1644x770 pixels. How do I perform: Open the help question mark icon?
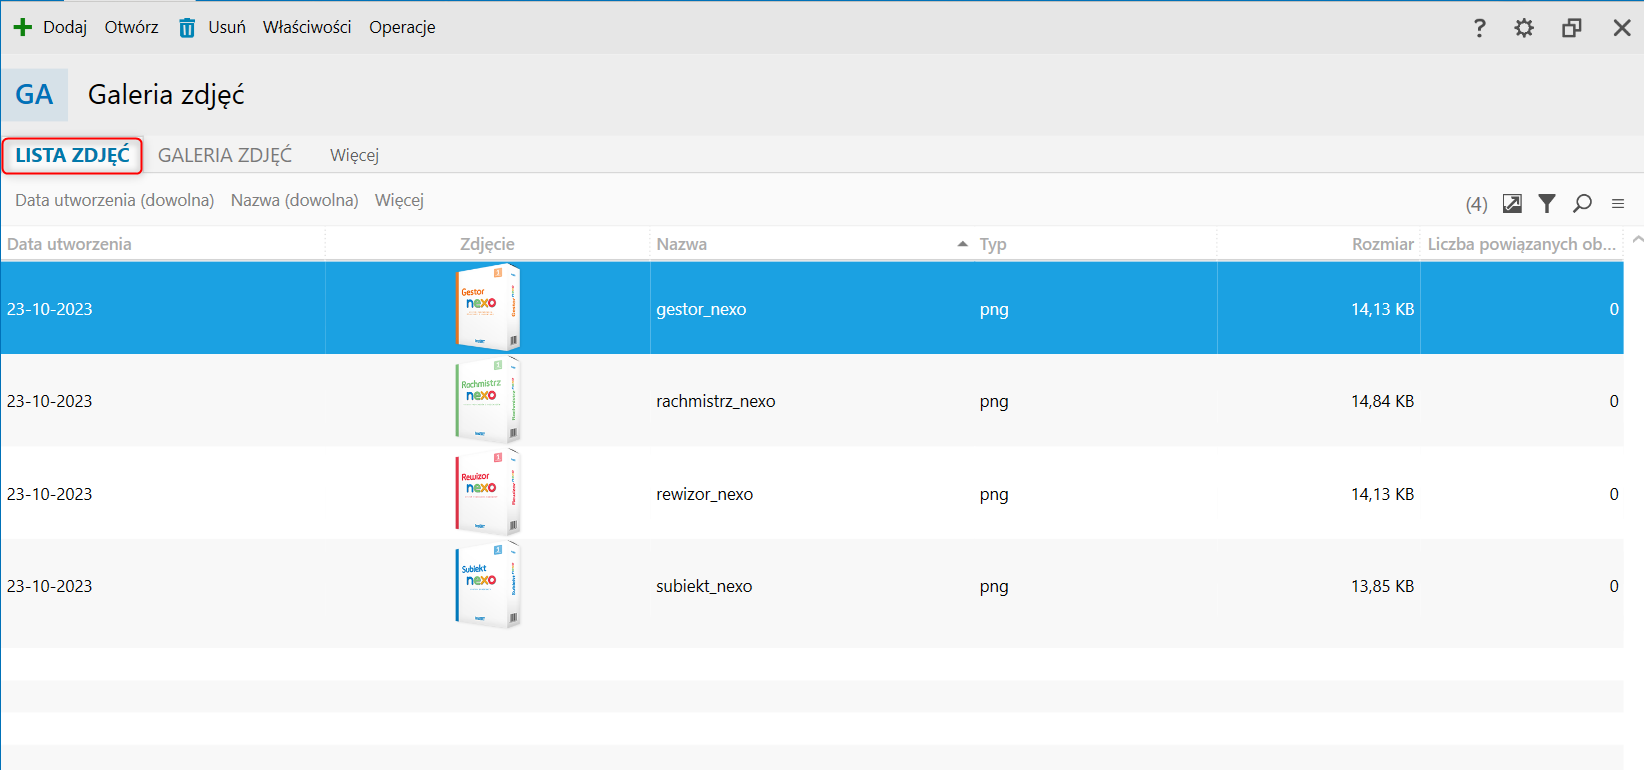[x=1480, y=28]
